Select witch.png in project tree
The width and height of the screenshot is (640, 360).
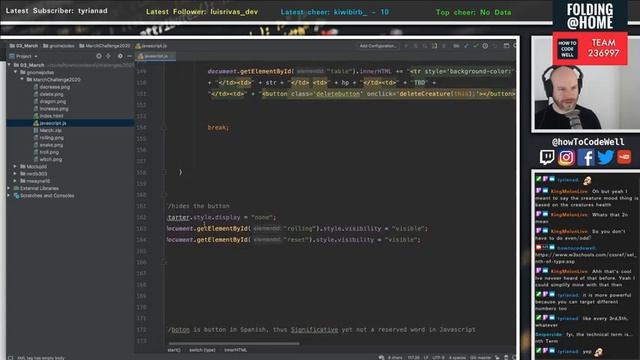coord(51,159)
